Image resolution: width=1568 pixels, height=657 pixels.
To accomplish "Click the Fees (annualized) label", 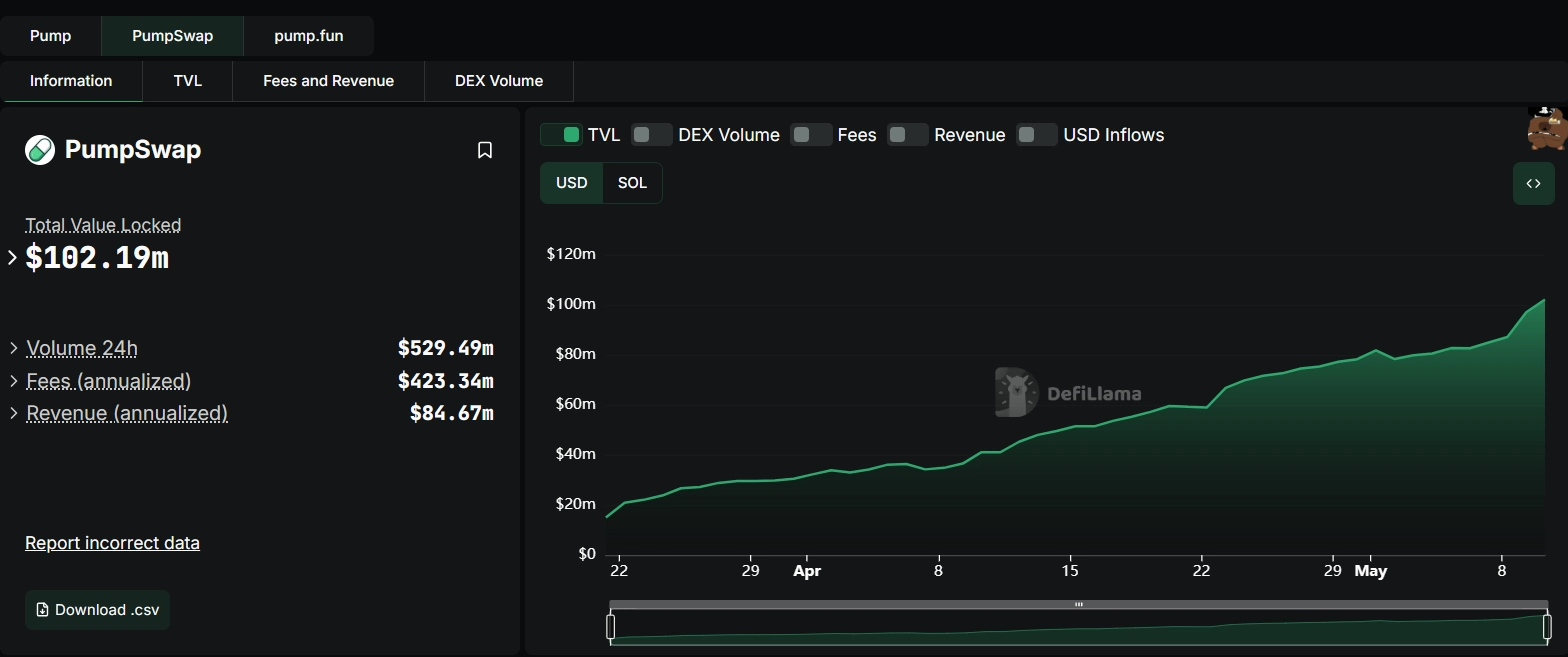I will (x=108, y=381).
